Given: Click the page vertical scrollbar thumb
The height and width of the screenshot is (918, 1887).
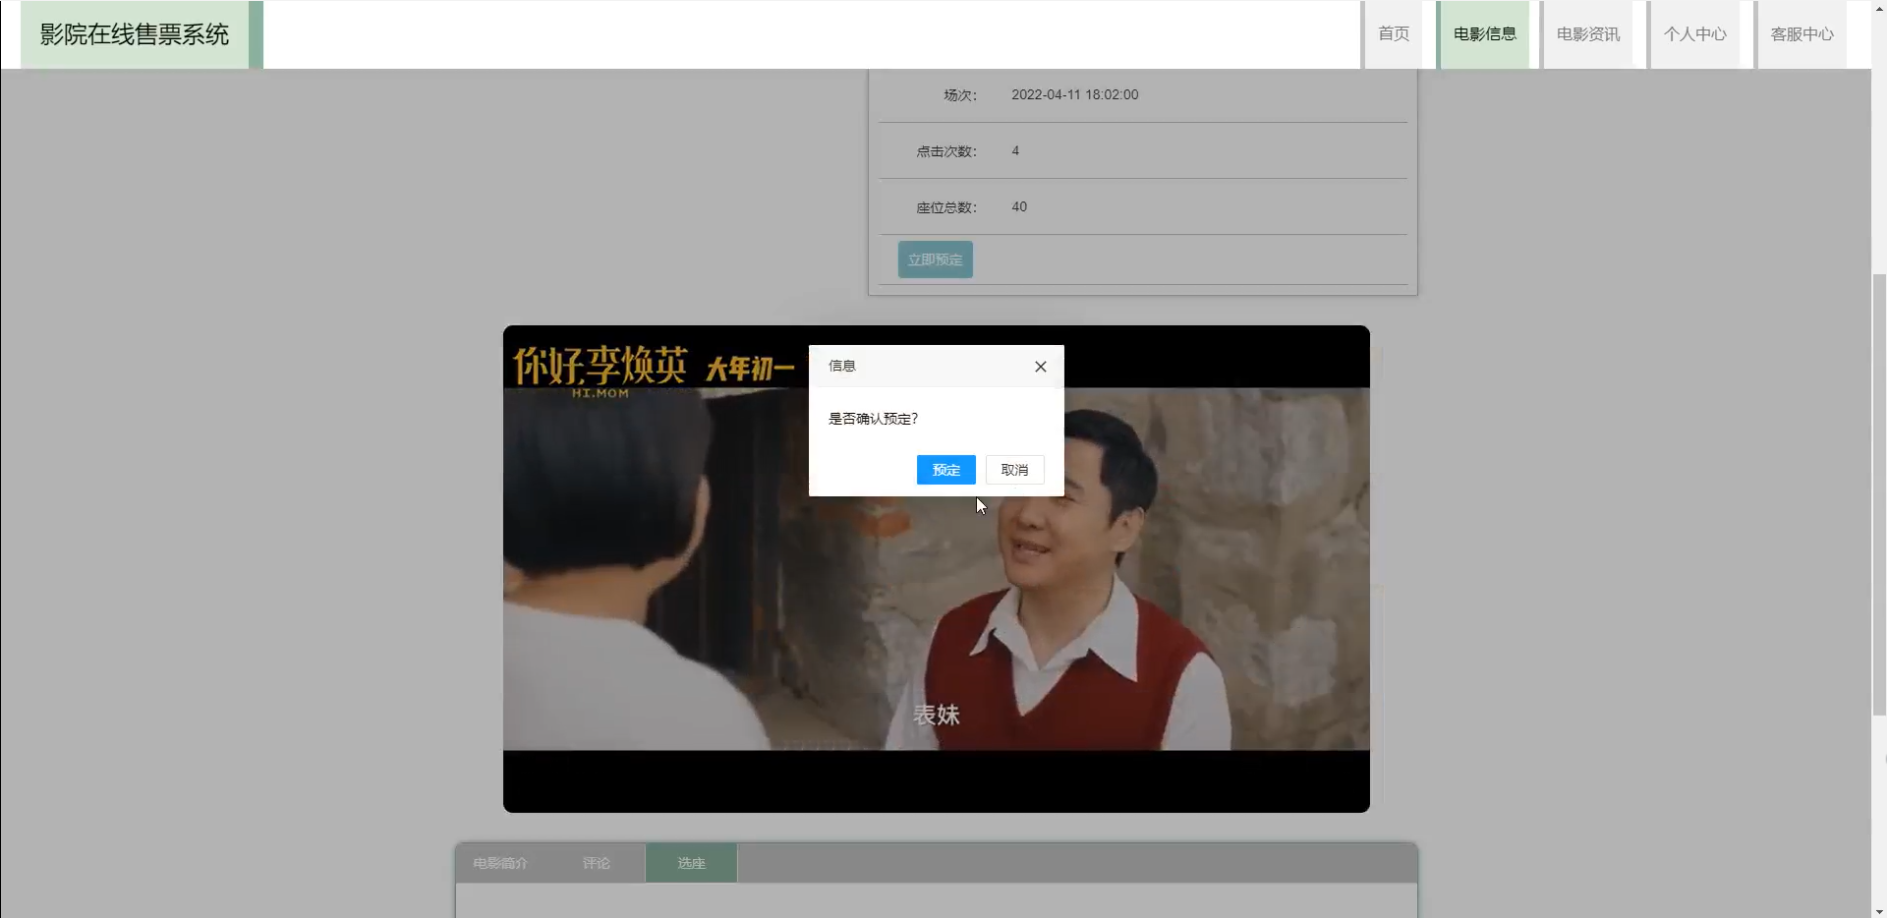Looking at the screenshot, I should [1879, 495].
